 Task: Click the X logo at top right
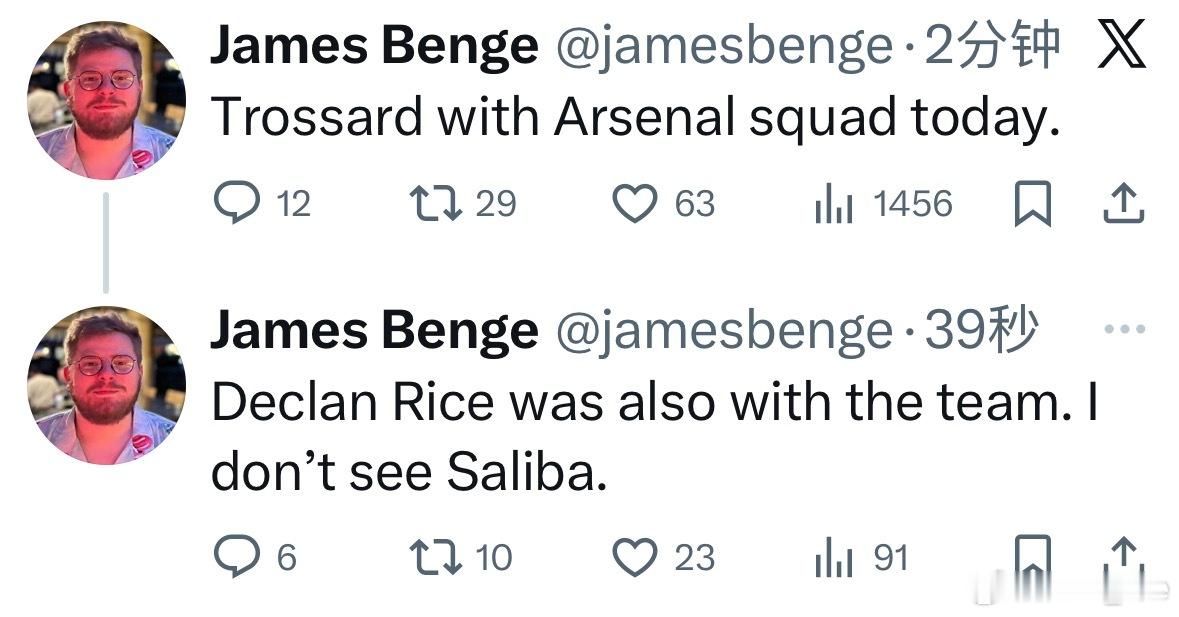click(x=1121, y=47)
